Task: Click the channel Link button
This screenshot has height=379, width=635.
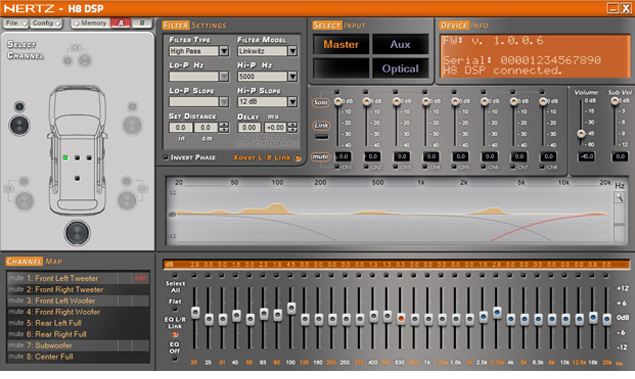Action: (x=321, y=126)
